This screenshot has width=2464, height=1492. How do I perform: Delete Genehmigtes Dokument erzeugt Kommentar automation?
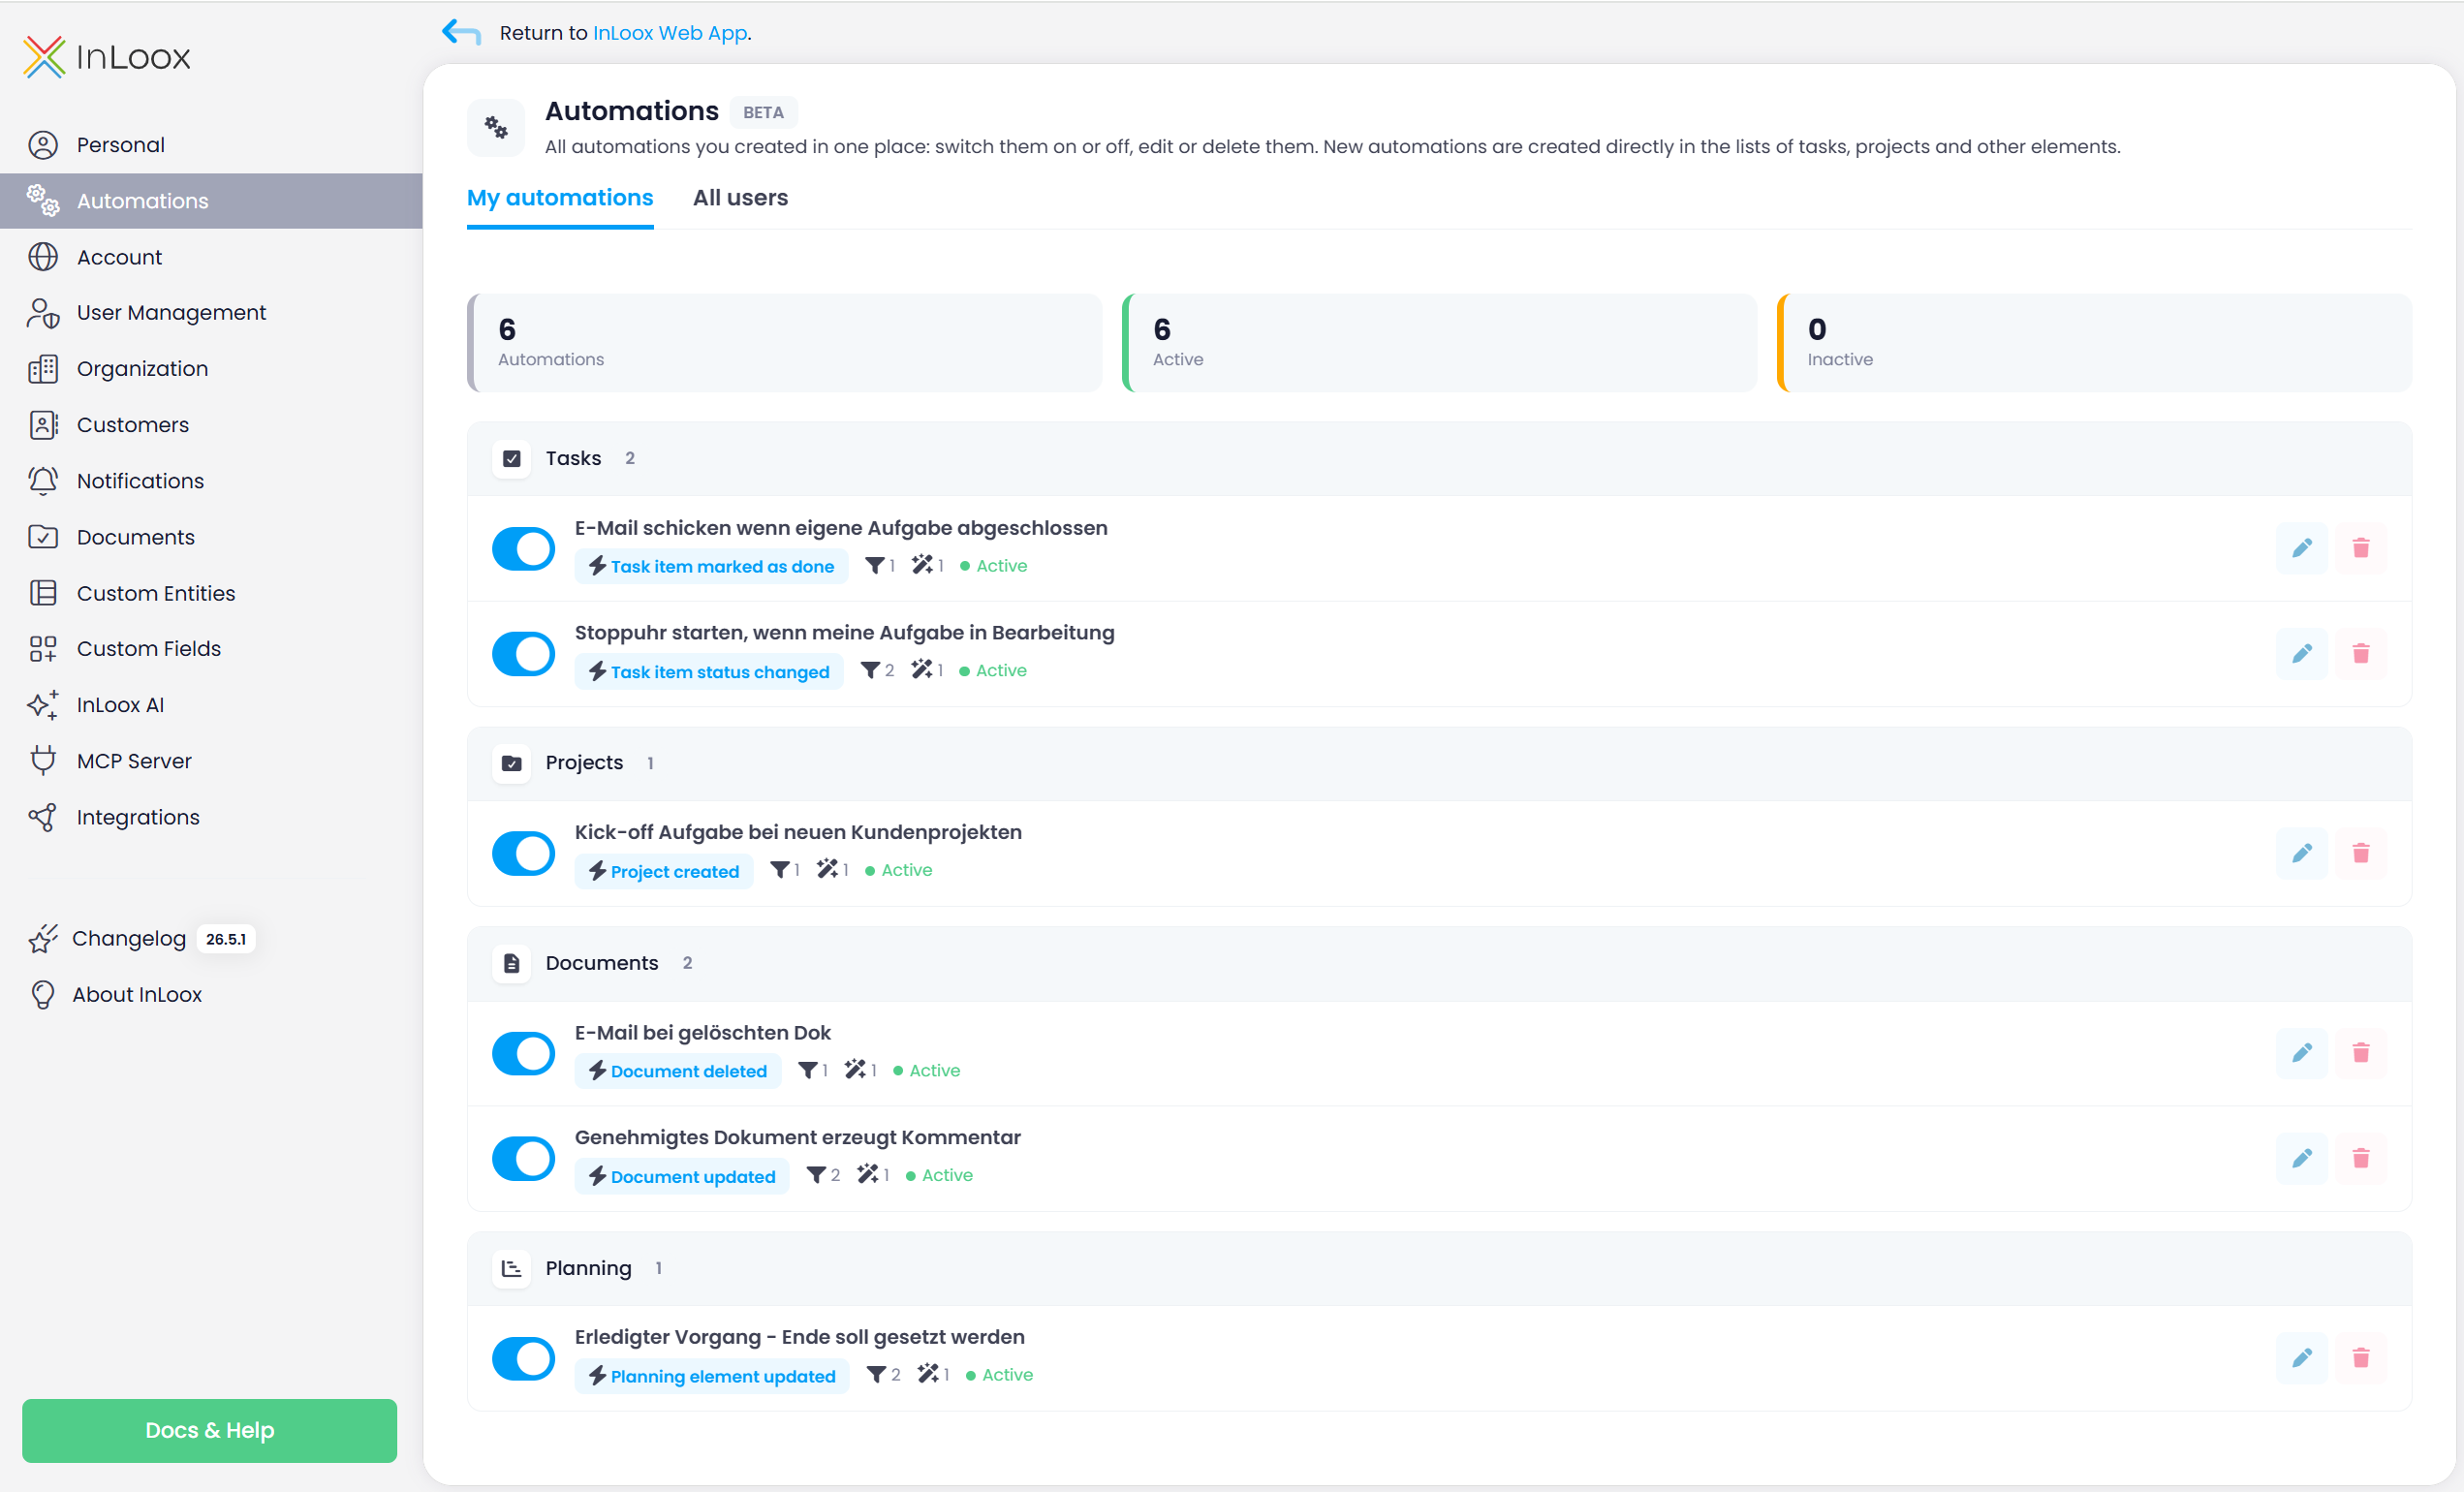(x=2361, y=1158)
